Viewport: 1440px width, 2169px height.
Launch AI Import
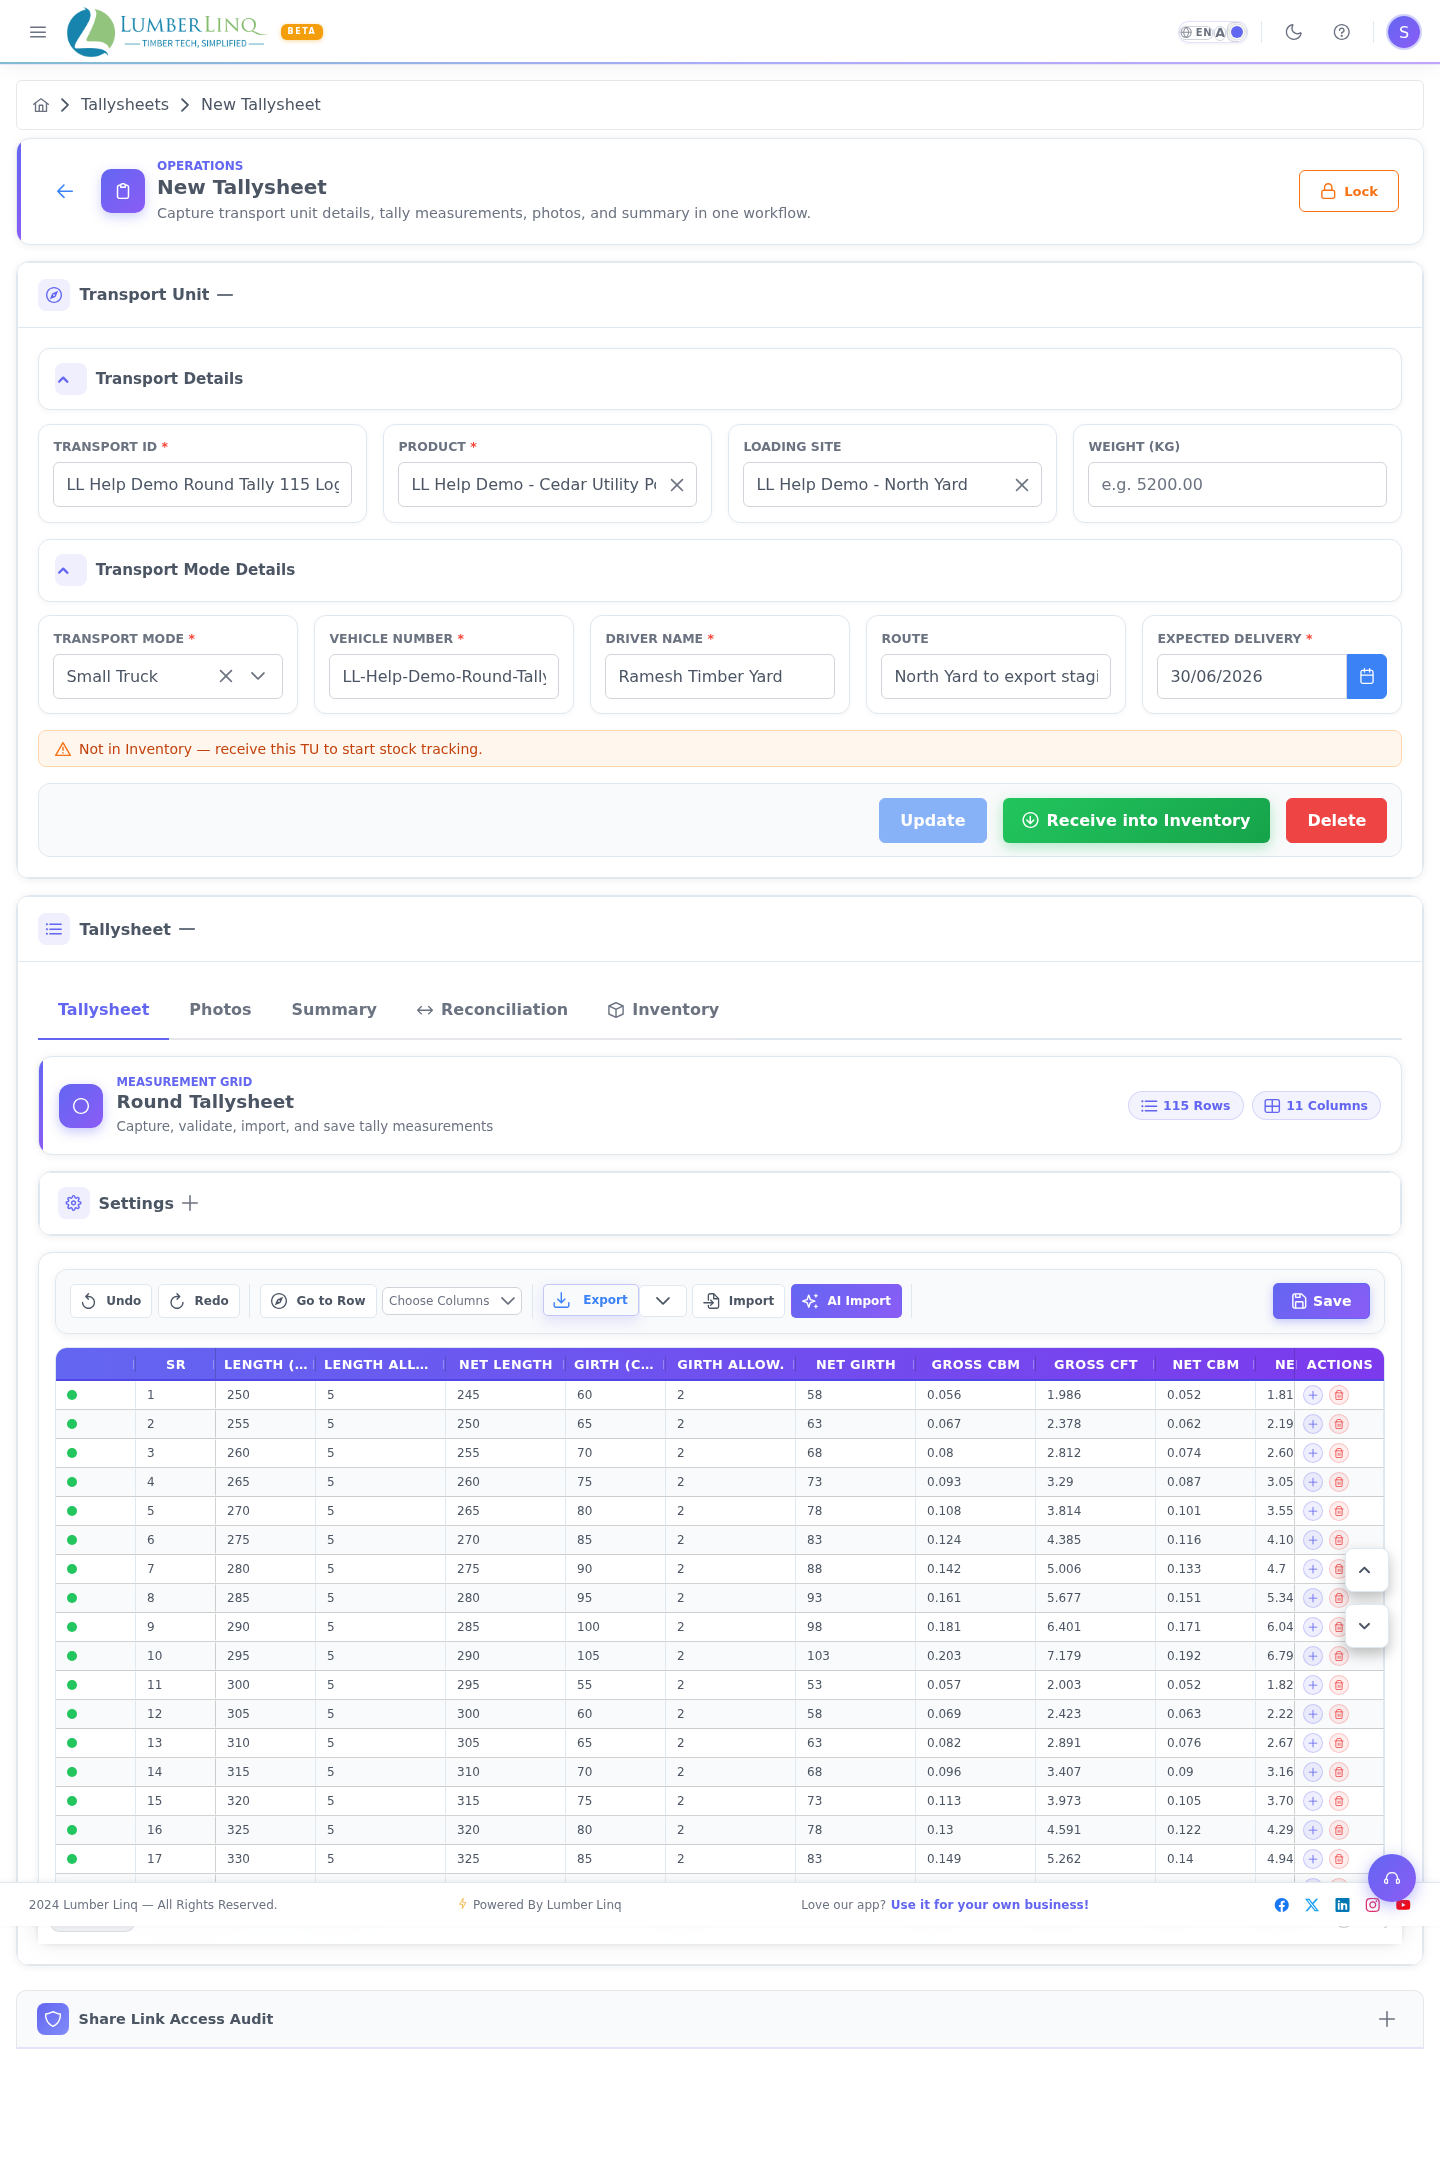point(846,1301)
